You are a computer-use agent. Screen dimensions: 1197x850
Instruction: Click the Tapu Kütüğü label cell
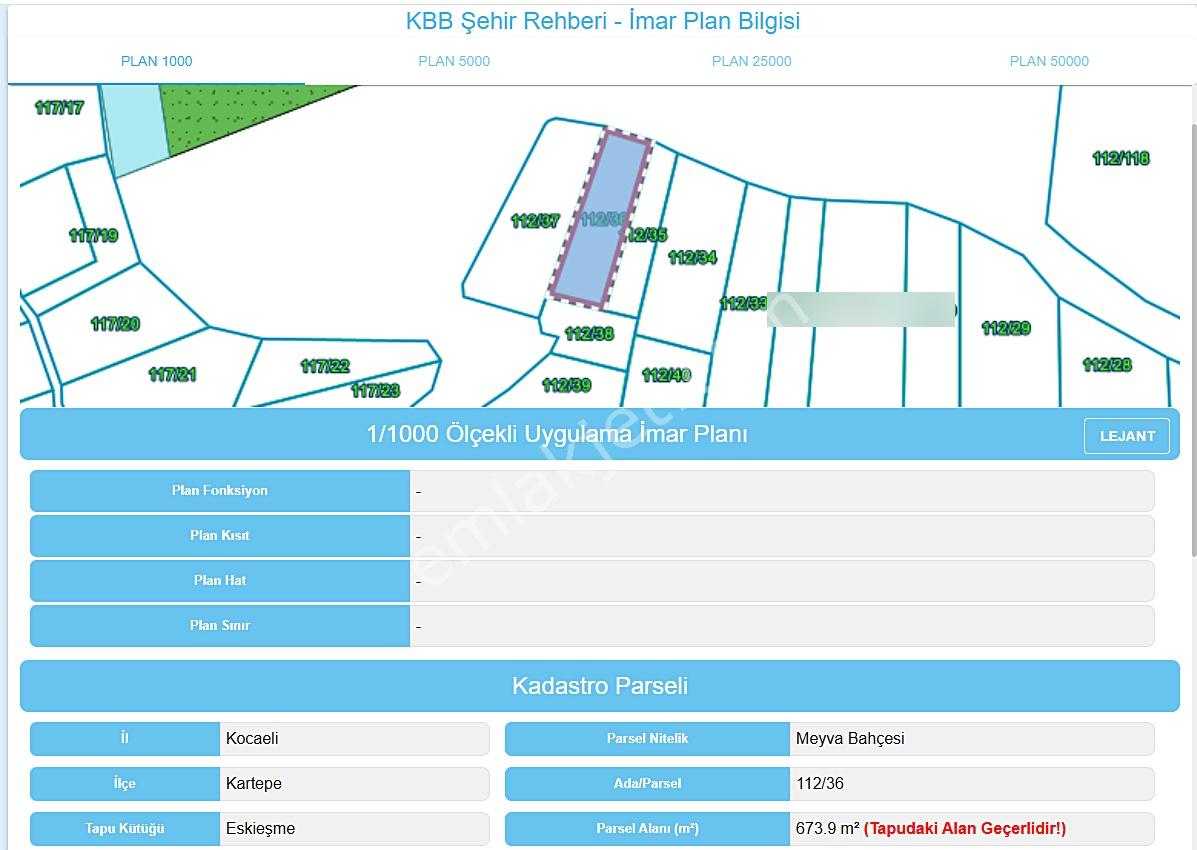(125, 829)
